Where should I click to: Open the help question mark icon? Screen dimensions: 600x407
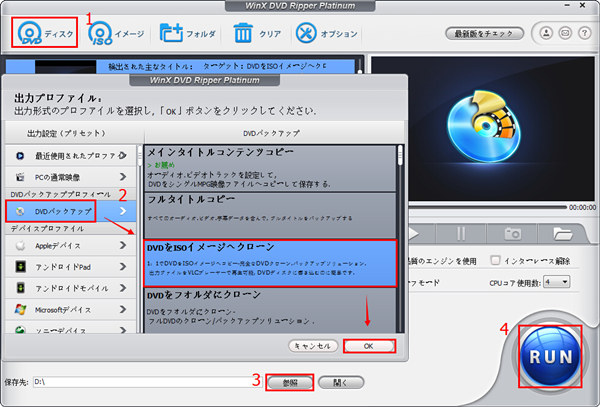click(584, 33)
